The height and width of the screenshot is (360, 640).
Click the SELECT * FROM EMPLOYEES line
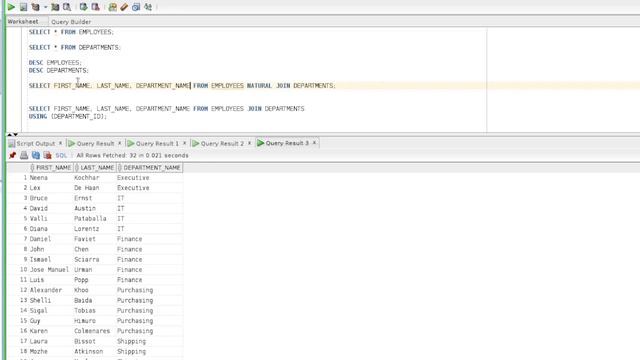[71, 32]
